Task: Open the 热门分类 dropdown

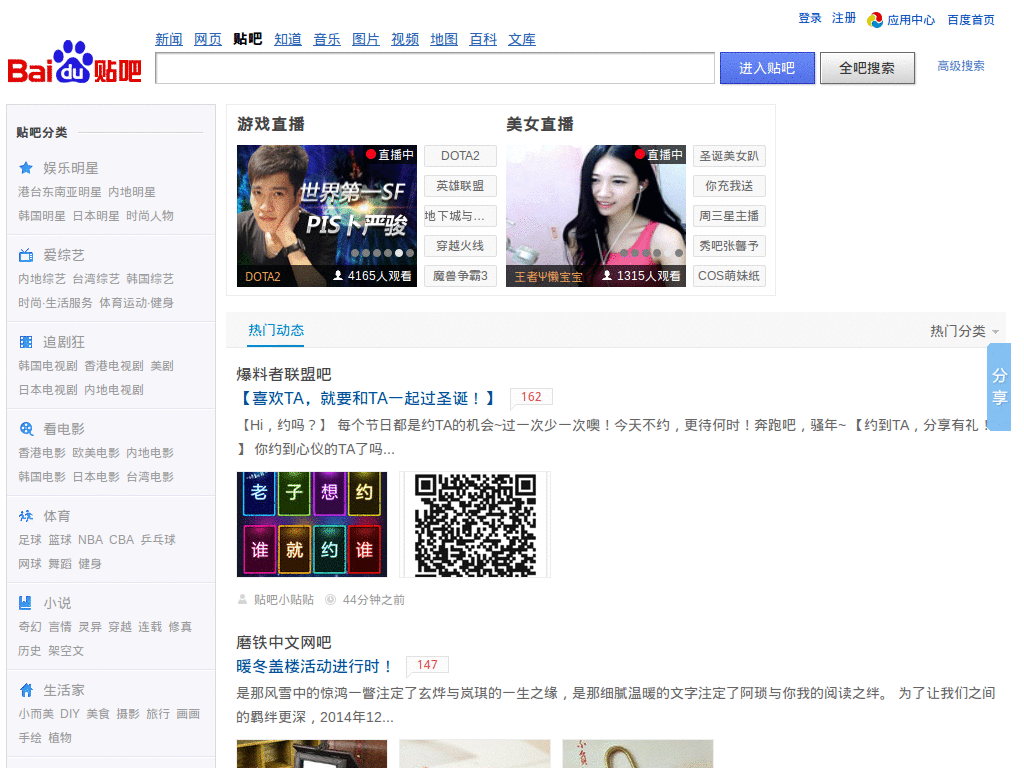Action: (965, 331)
